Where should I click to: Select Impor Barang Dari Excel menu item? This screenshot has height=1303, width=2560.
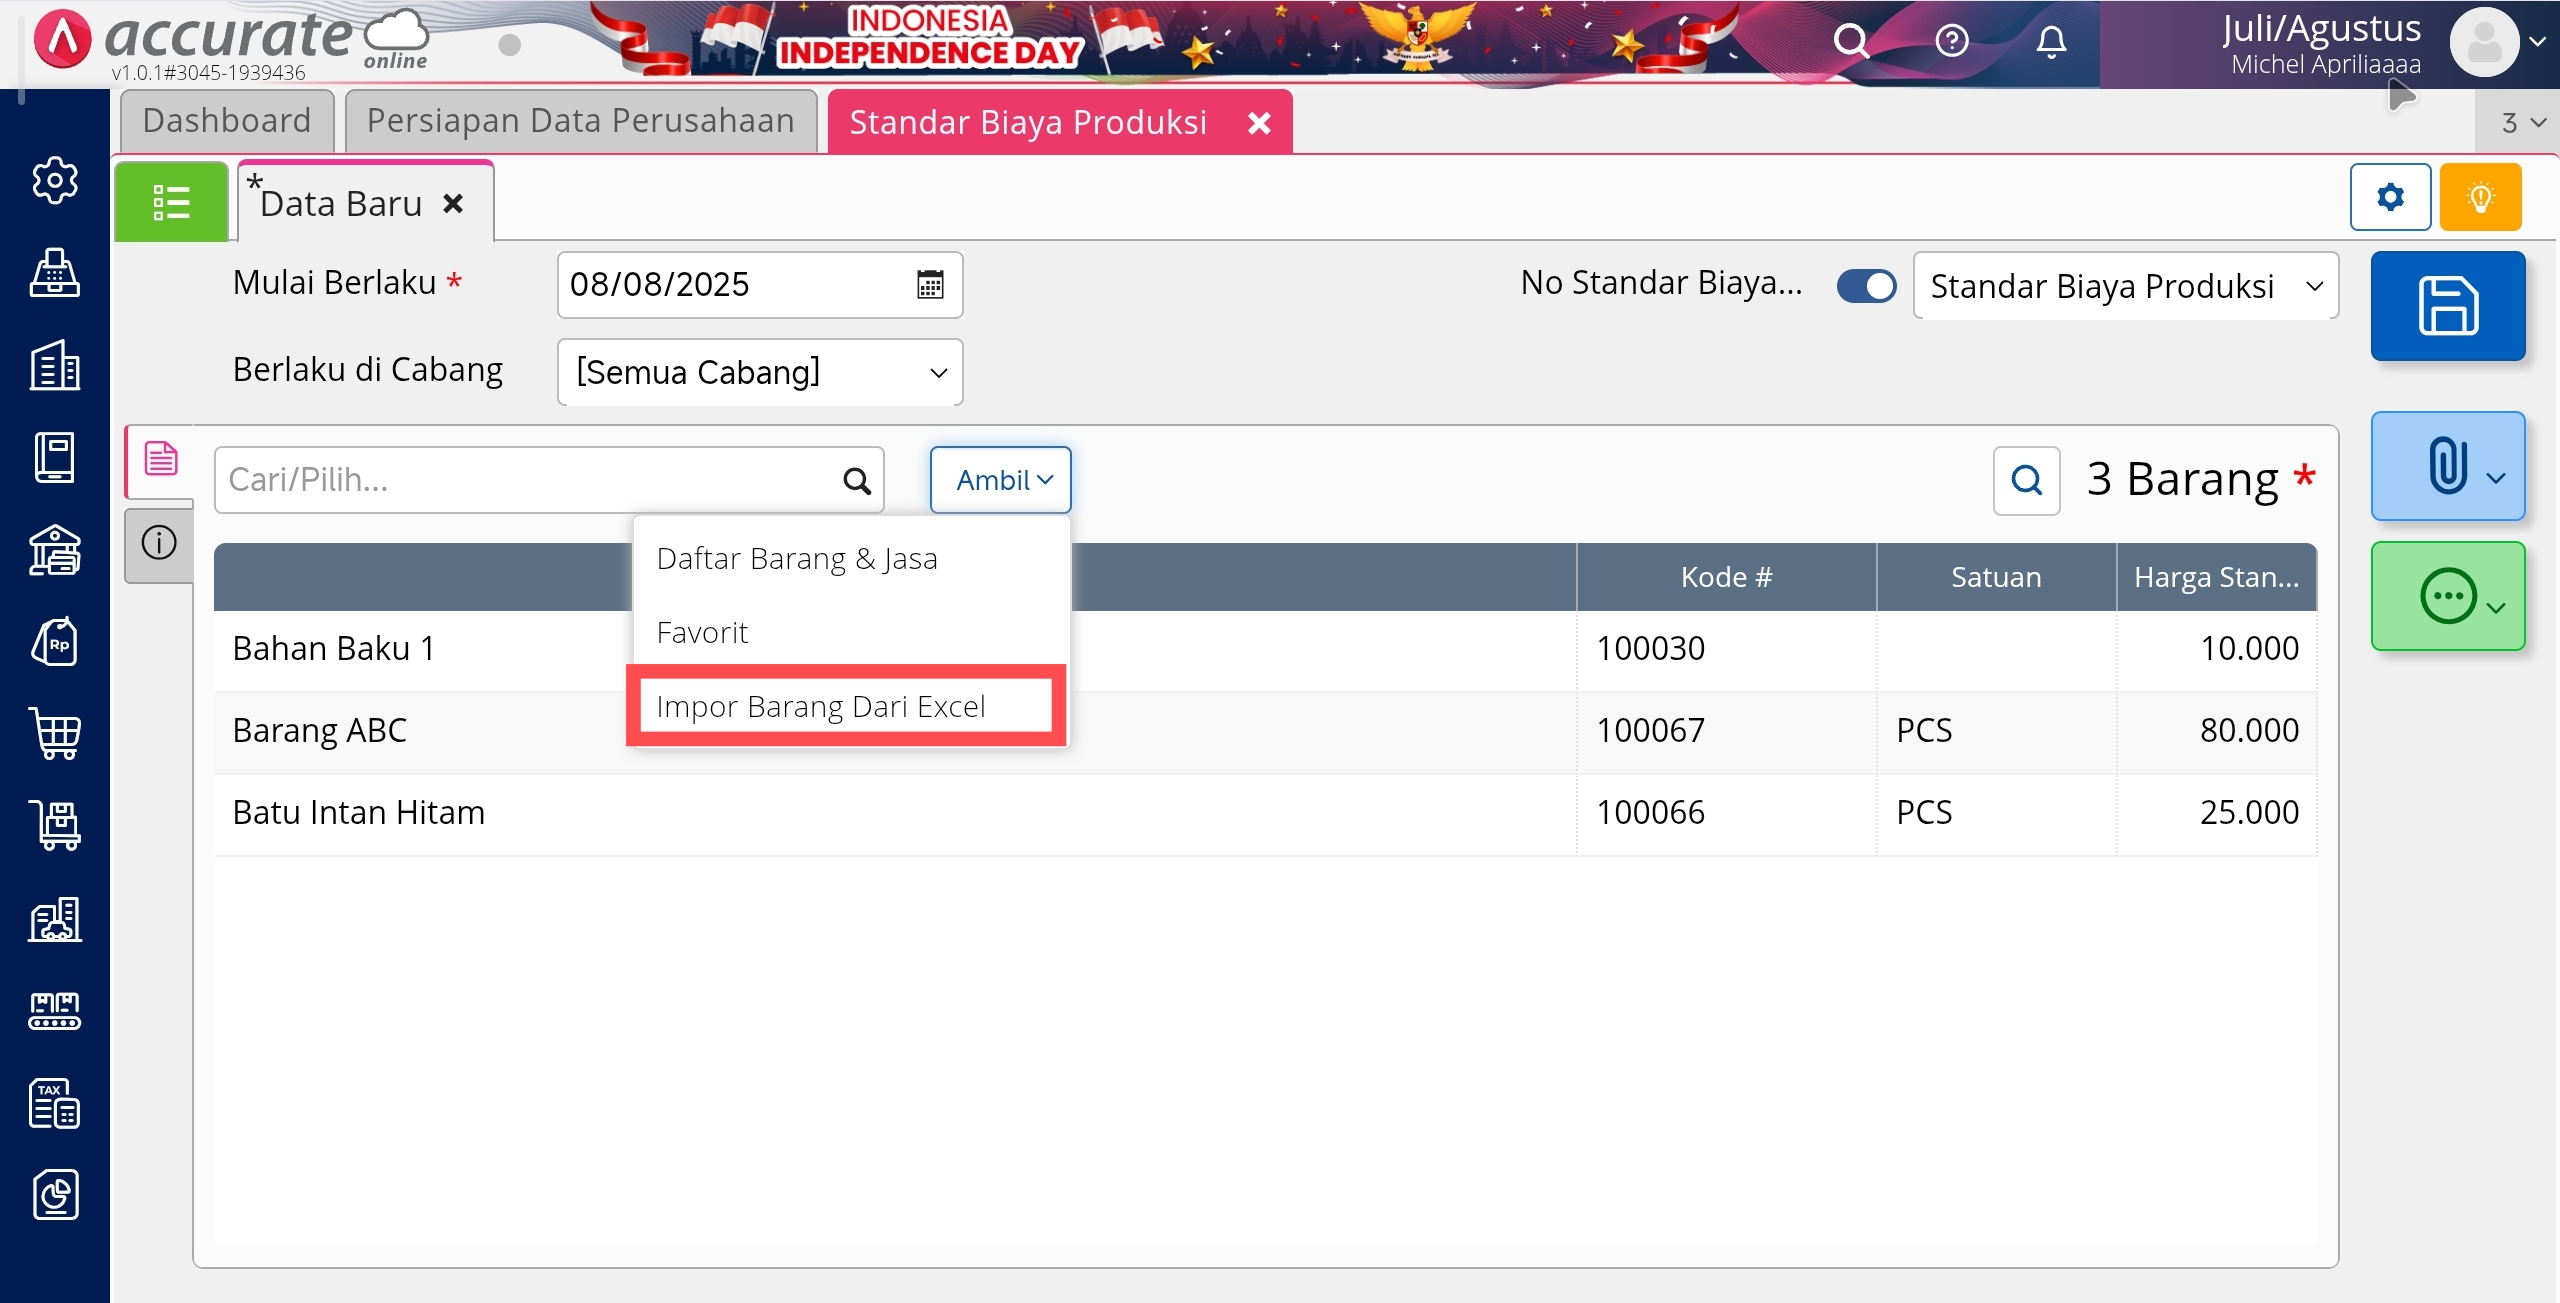[821, 707]
